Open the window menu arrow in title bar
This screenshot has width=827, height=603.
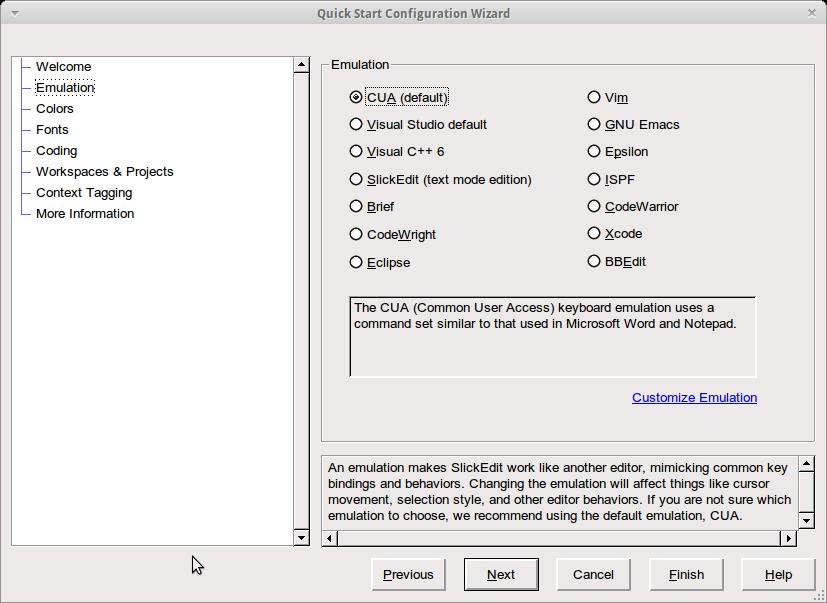pos(14,13)
